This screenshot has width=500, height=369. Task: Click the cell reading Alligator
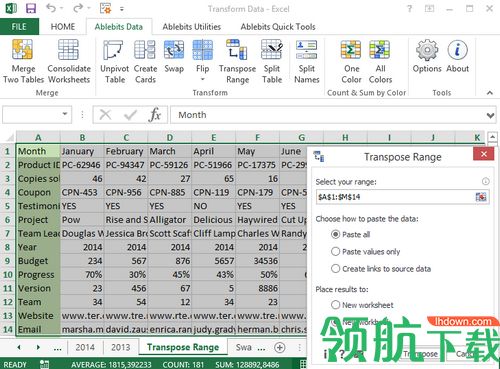(170, 220)
